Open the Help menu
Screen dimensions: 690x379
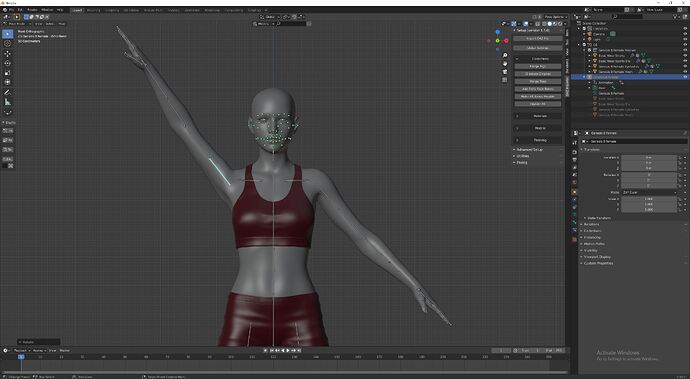pos(60,10)
